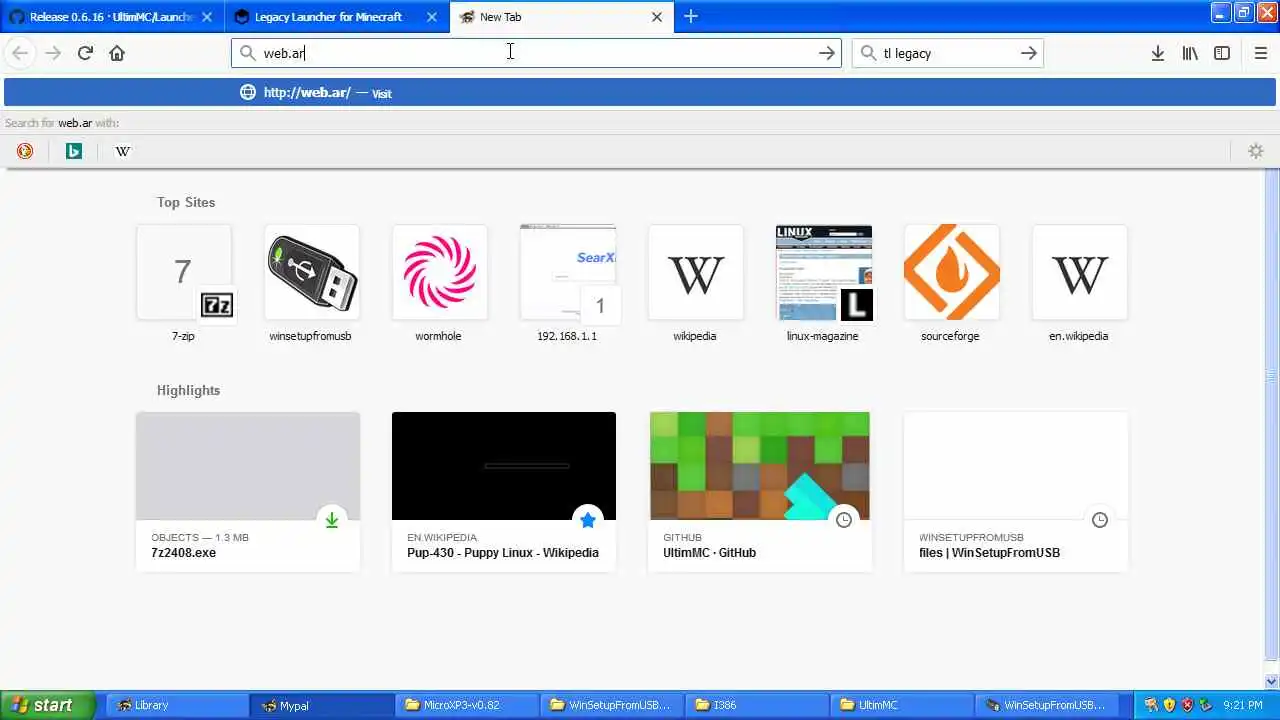Click inside the address bar showing web.ar
This screenshot has width=1280, height=720.
click(x=536, y=53)
